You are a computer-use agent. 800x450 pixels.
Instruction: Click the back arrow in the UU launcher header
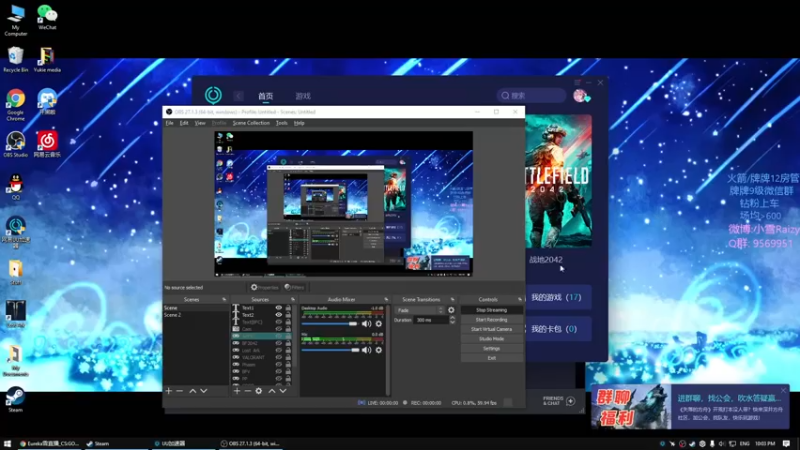coord(238,96)
